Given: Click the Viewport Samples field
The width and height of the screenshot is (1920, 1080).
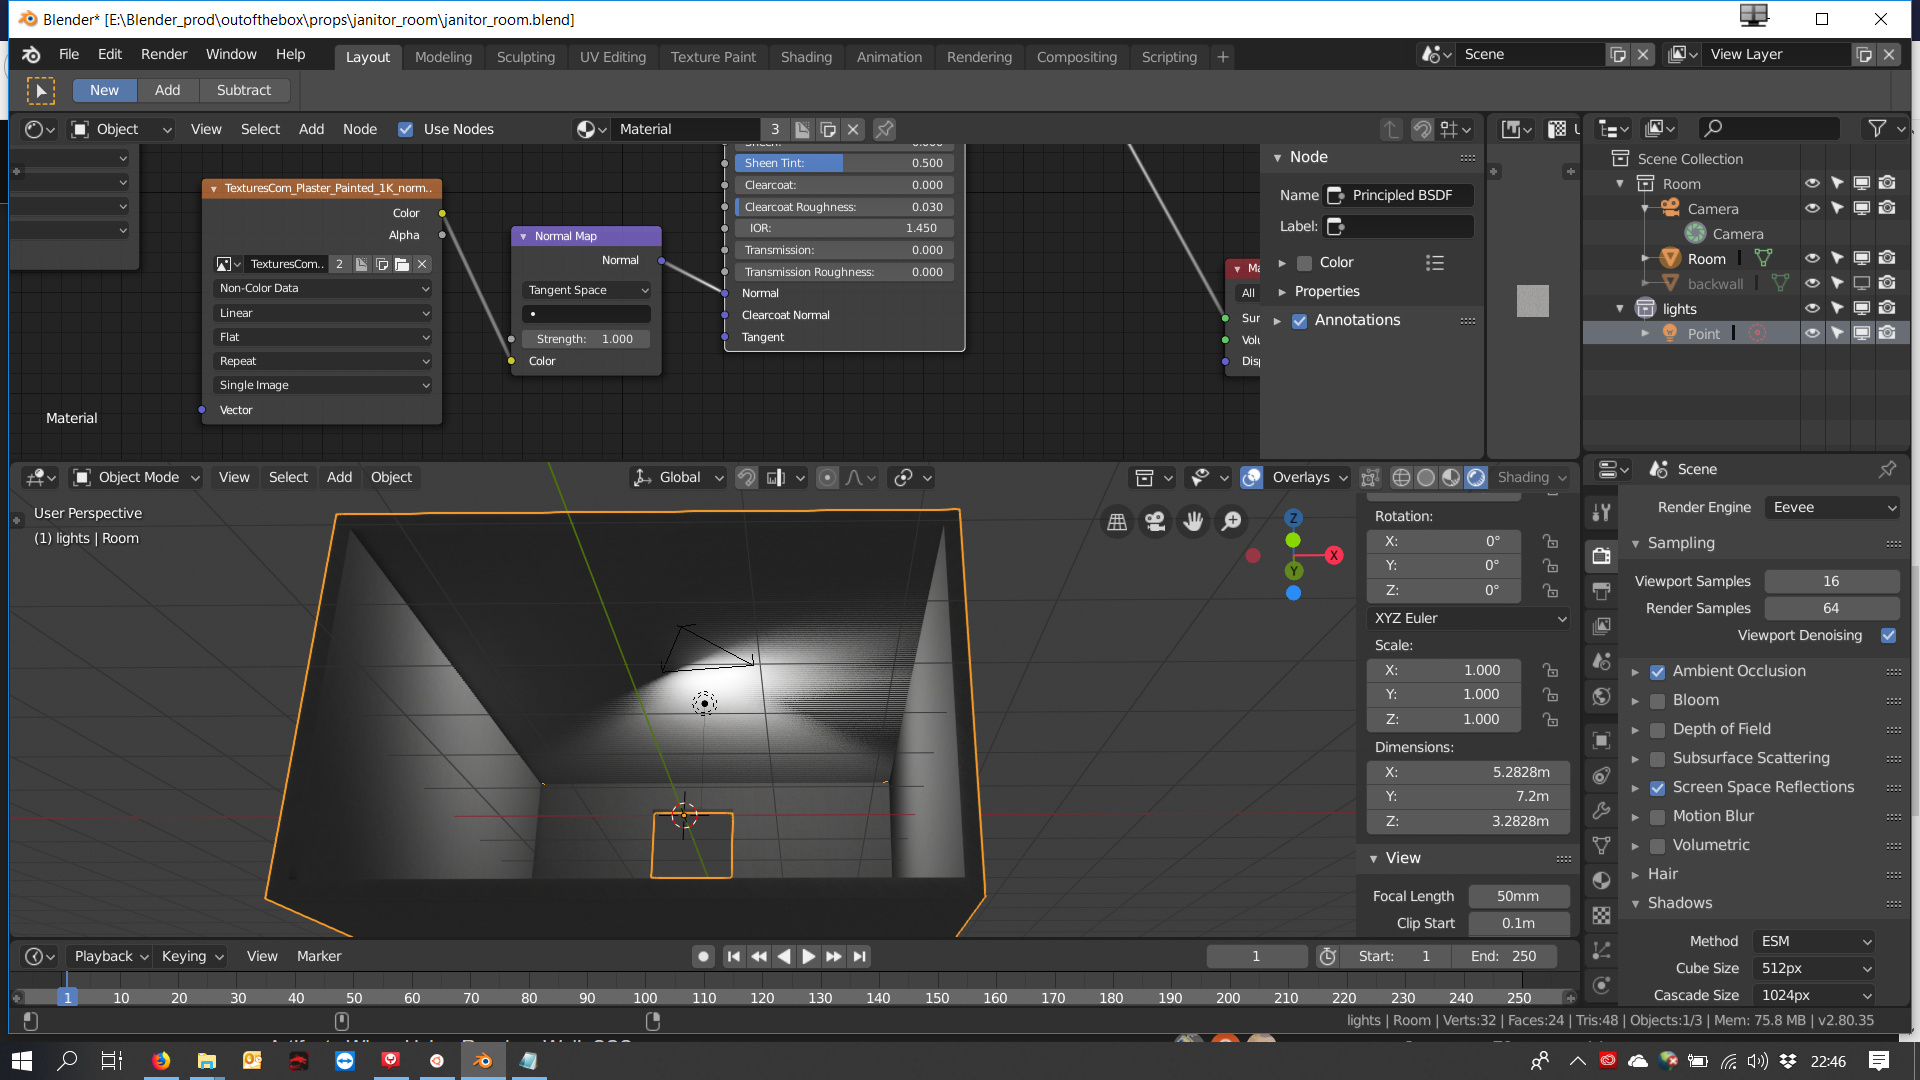Looking at the screenshot, I should (x=1831, y=581).
